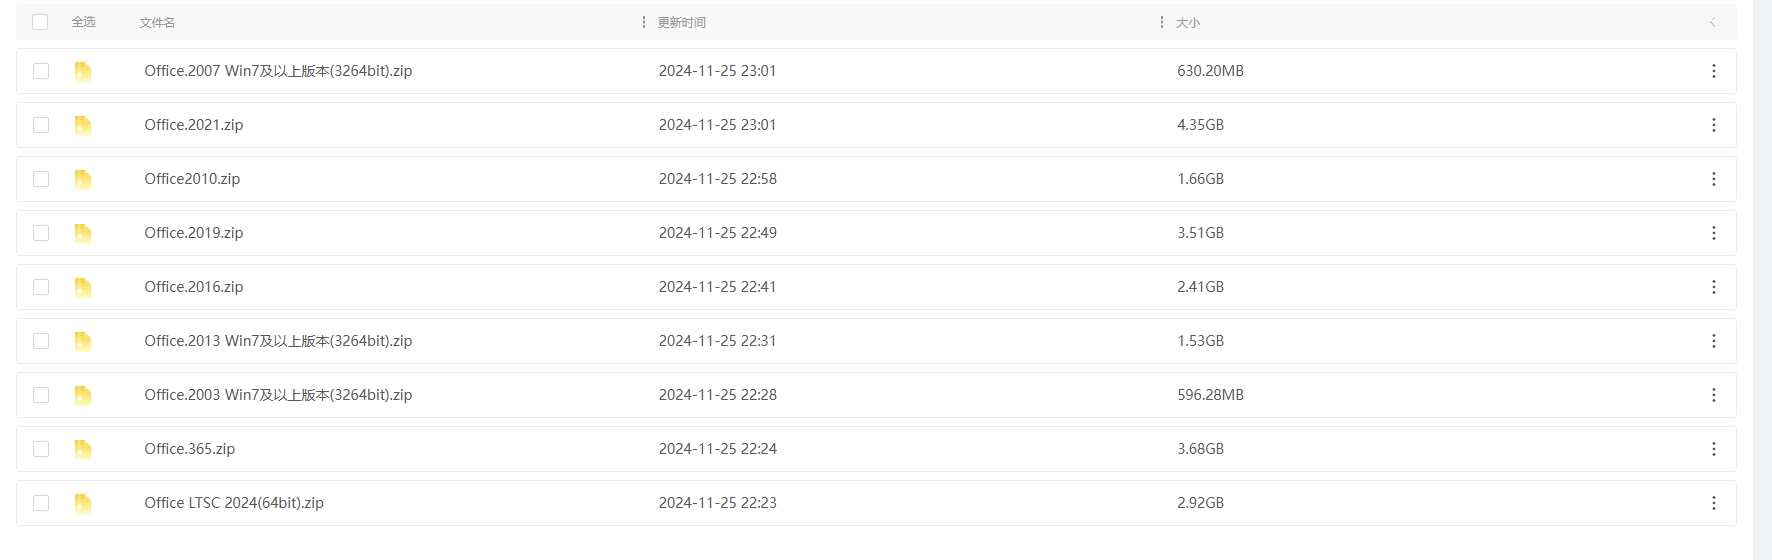
Task: Click the column handle before 大小
Action: click(x=1161, y=22)
